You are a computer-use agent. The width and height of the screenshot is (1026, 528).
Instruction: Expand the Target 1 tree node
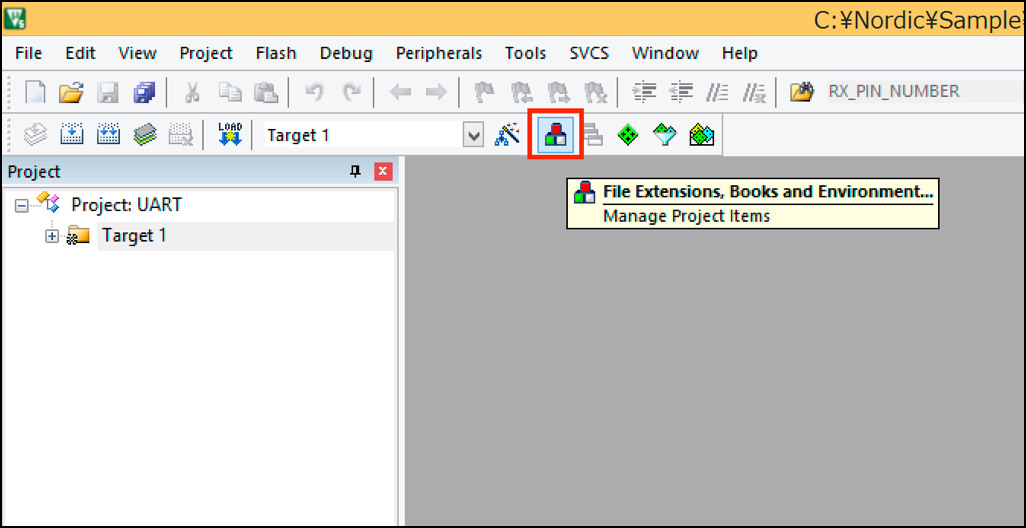coord(52,236)
